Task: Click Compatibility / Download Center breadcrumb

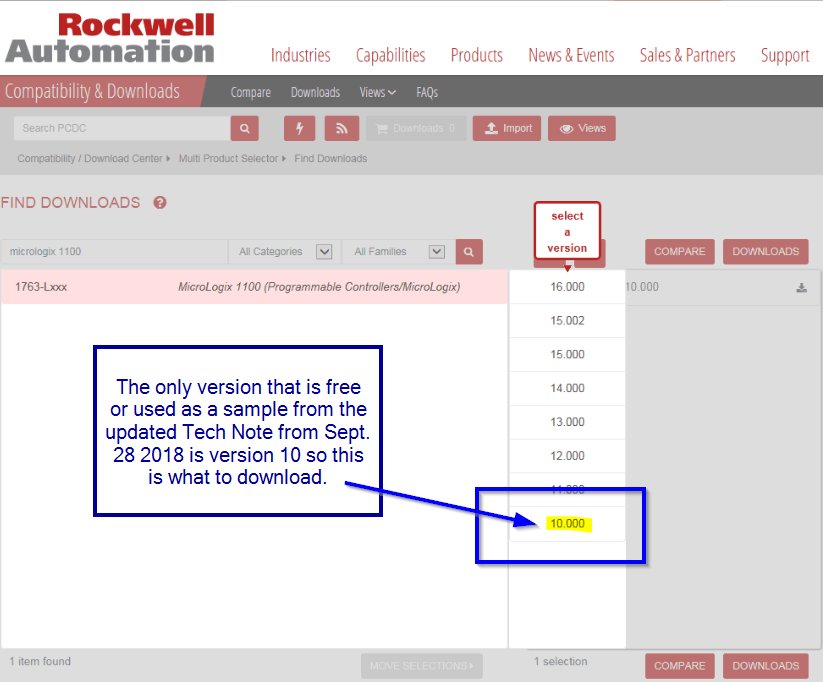Action: coord(90,159)
